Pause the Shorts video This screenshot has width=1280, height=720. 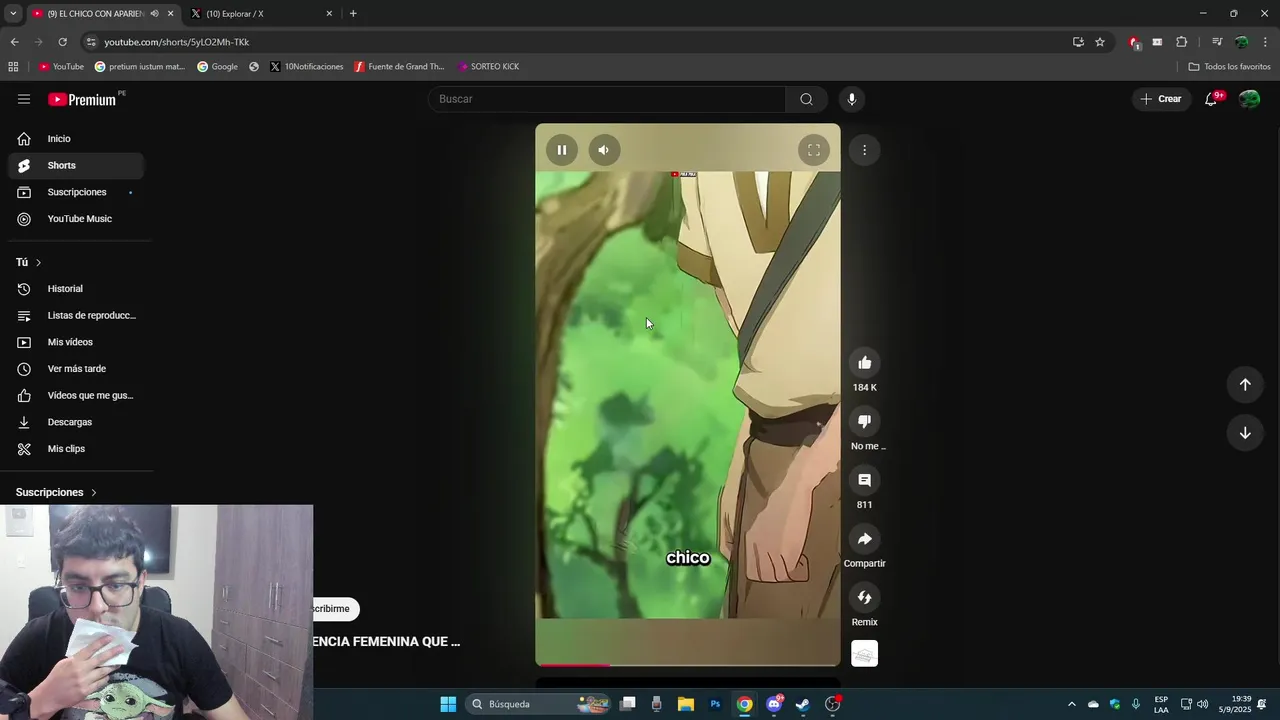click(562, 150)
